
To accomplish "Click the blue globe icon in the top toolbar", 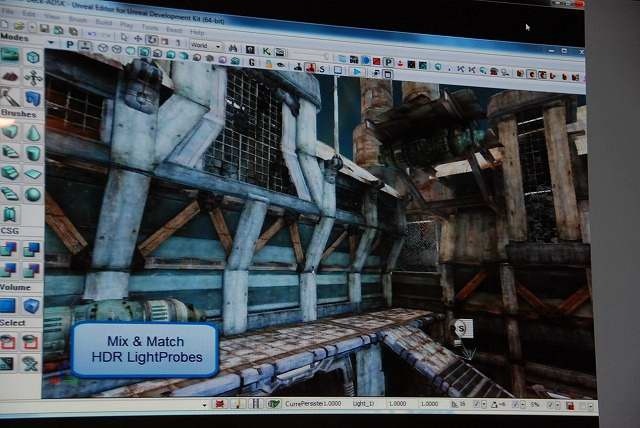I will (x=366, y=61).
